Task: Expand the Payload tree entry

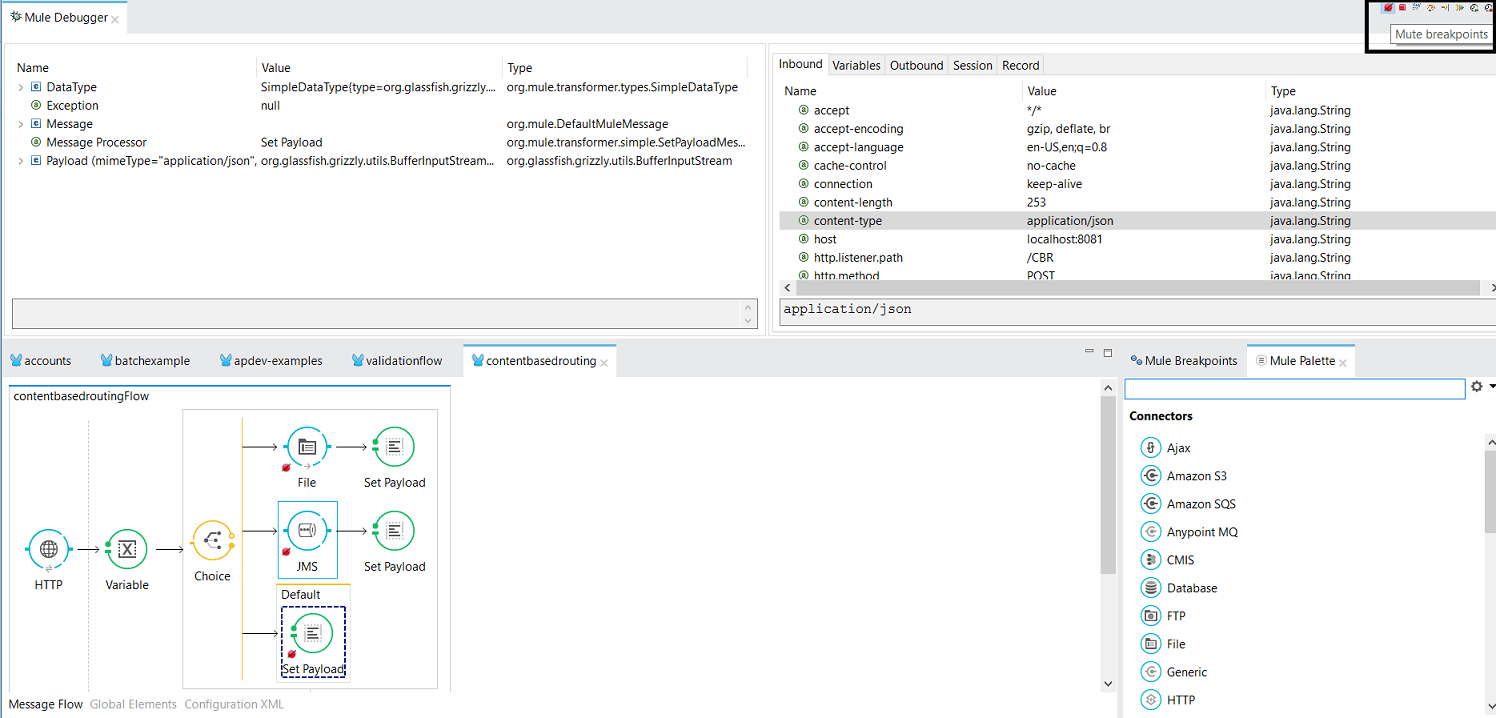Action: tap(19, 160)
